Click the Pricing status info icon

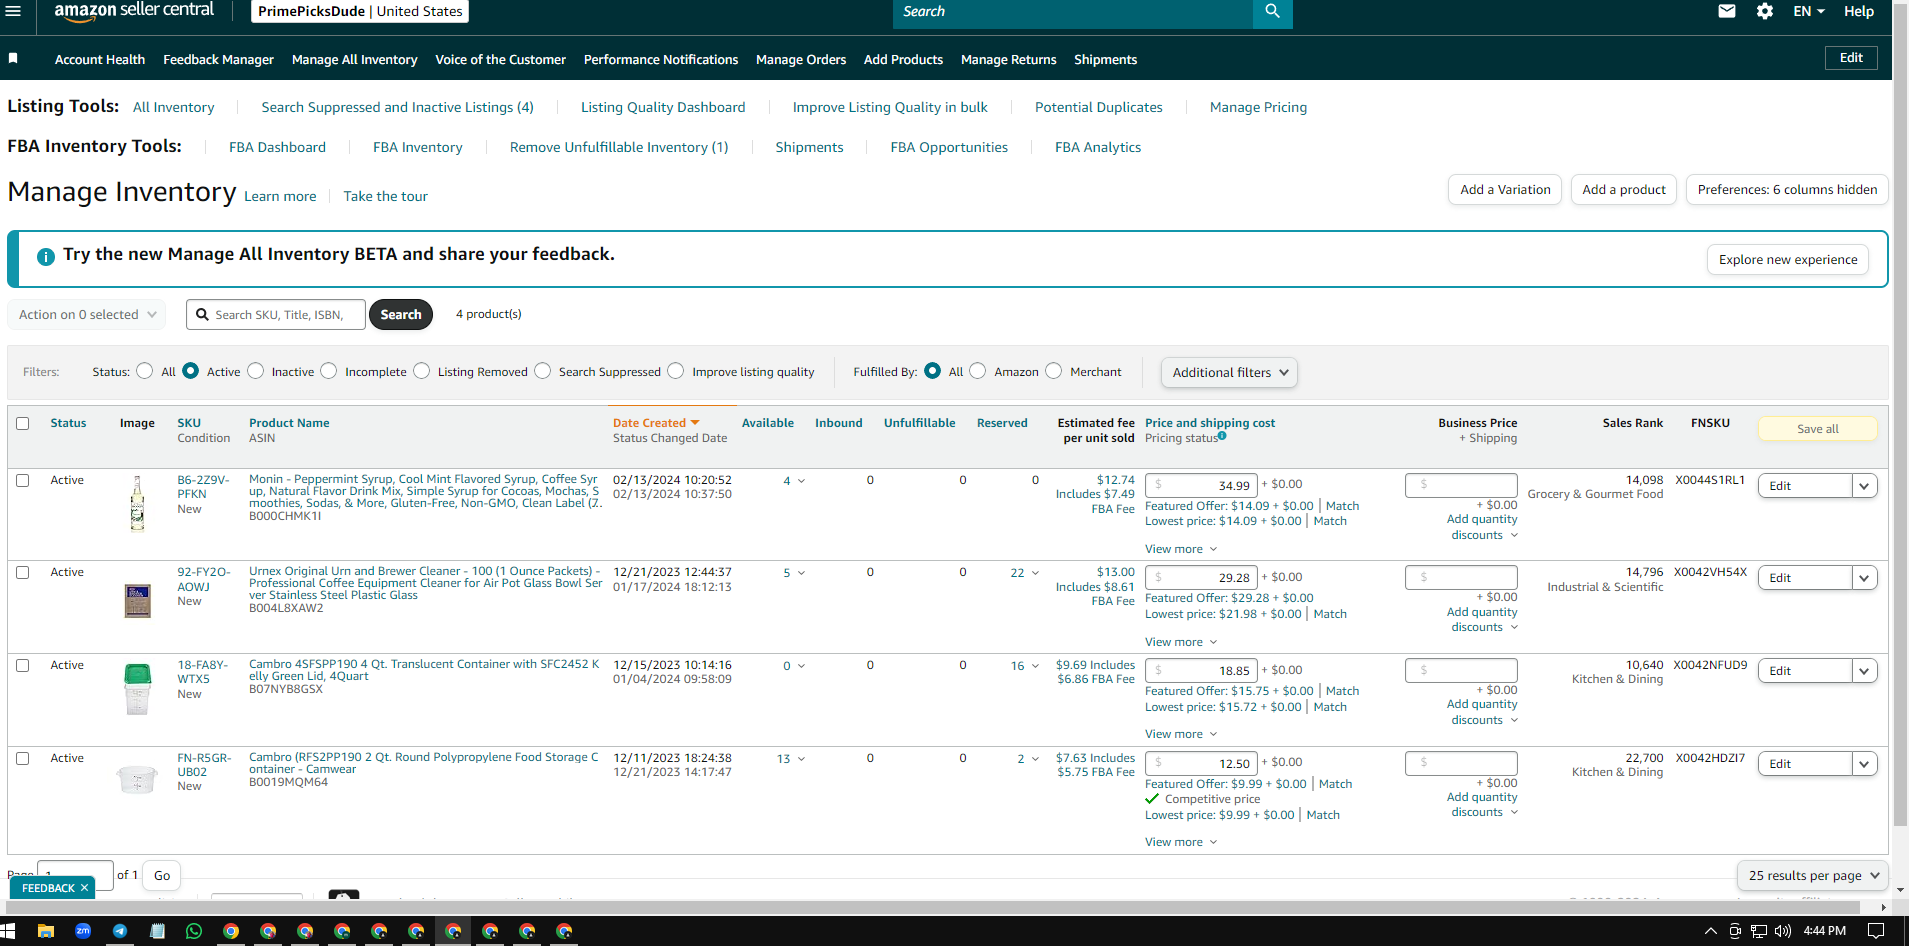(1222, 436)
